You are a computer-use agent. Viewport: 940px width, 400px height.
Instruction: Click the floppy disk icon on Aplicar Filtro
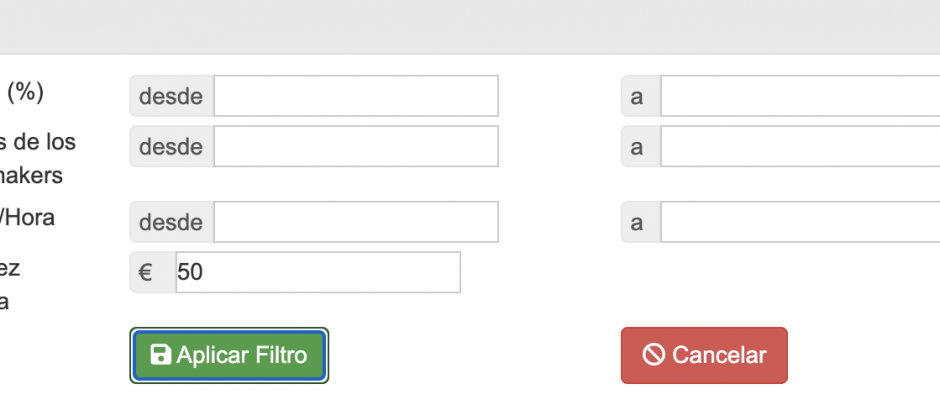[x=160, y=354]
